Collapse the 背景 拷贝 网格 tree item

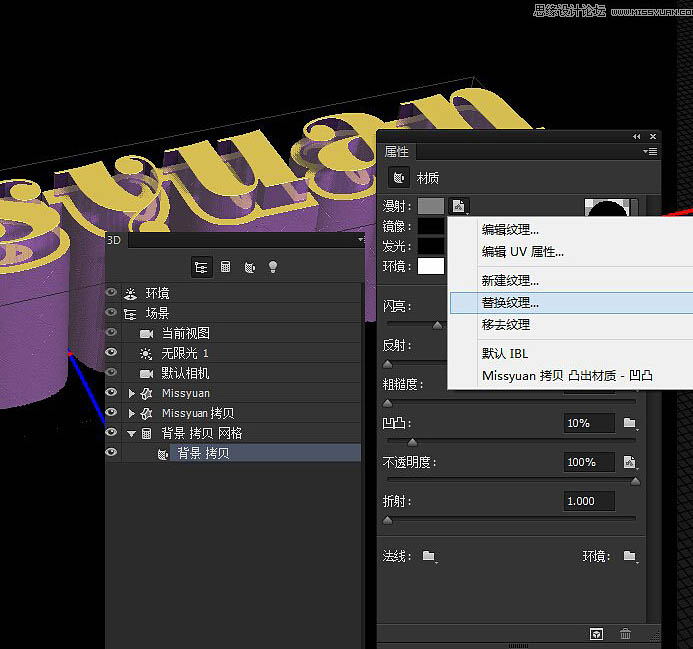coord(131,434)
